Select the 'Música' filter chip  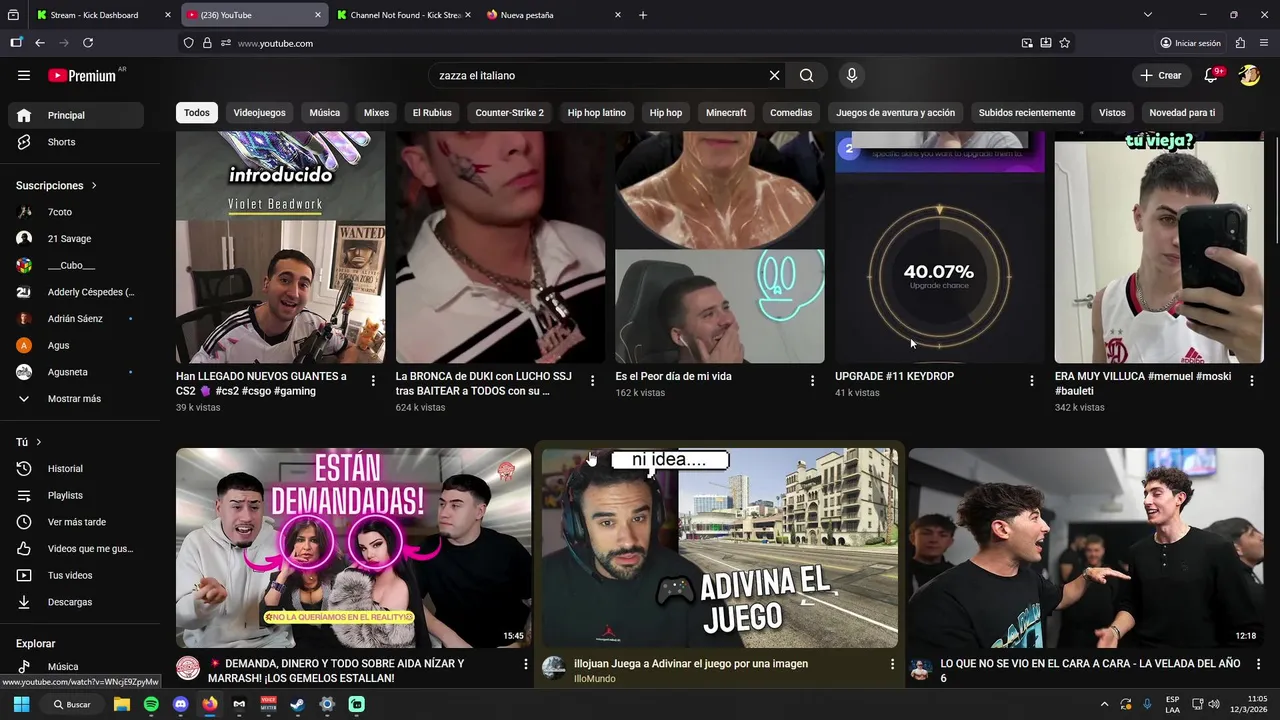[x=324, y=113]
